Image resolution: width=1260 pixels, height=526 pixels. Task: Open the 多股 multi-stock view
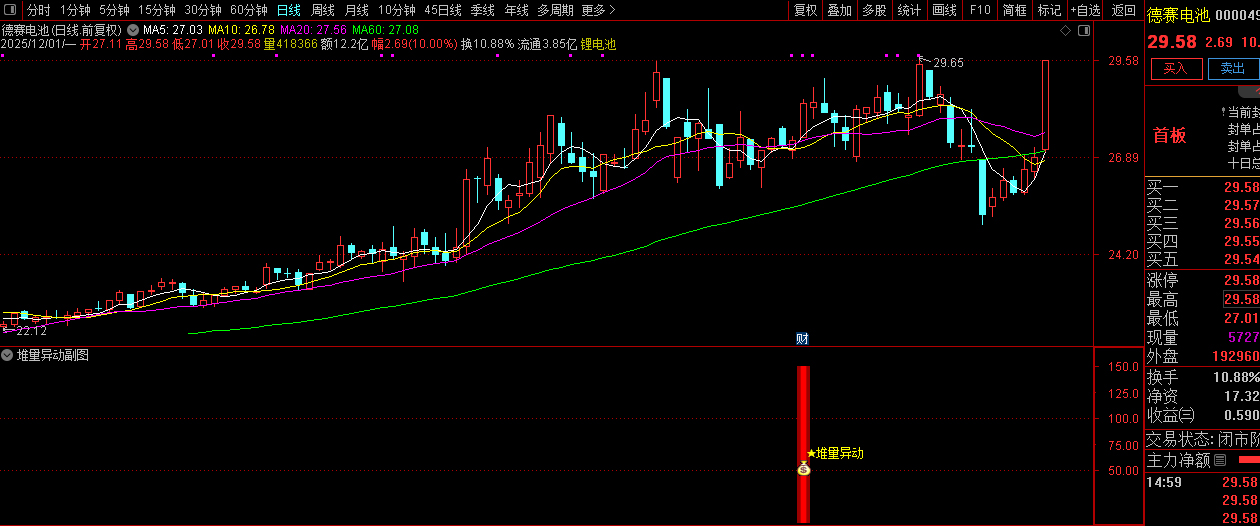click(874, 10)
